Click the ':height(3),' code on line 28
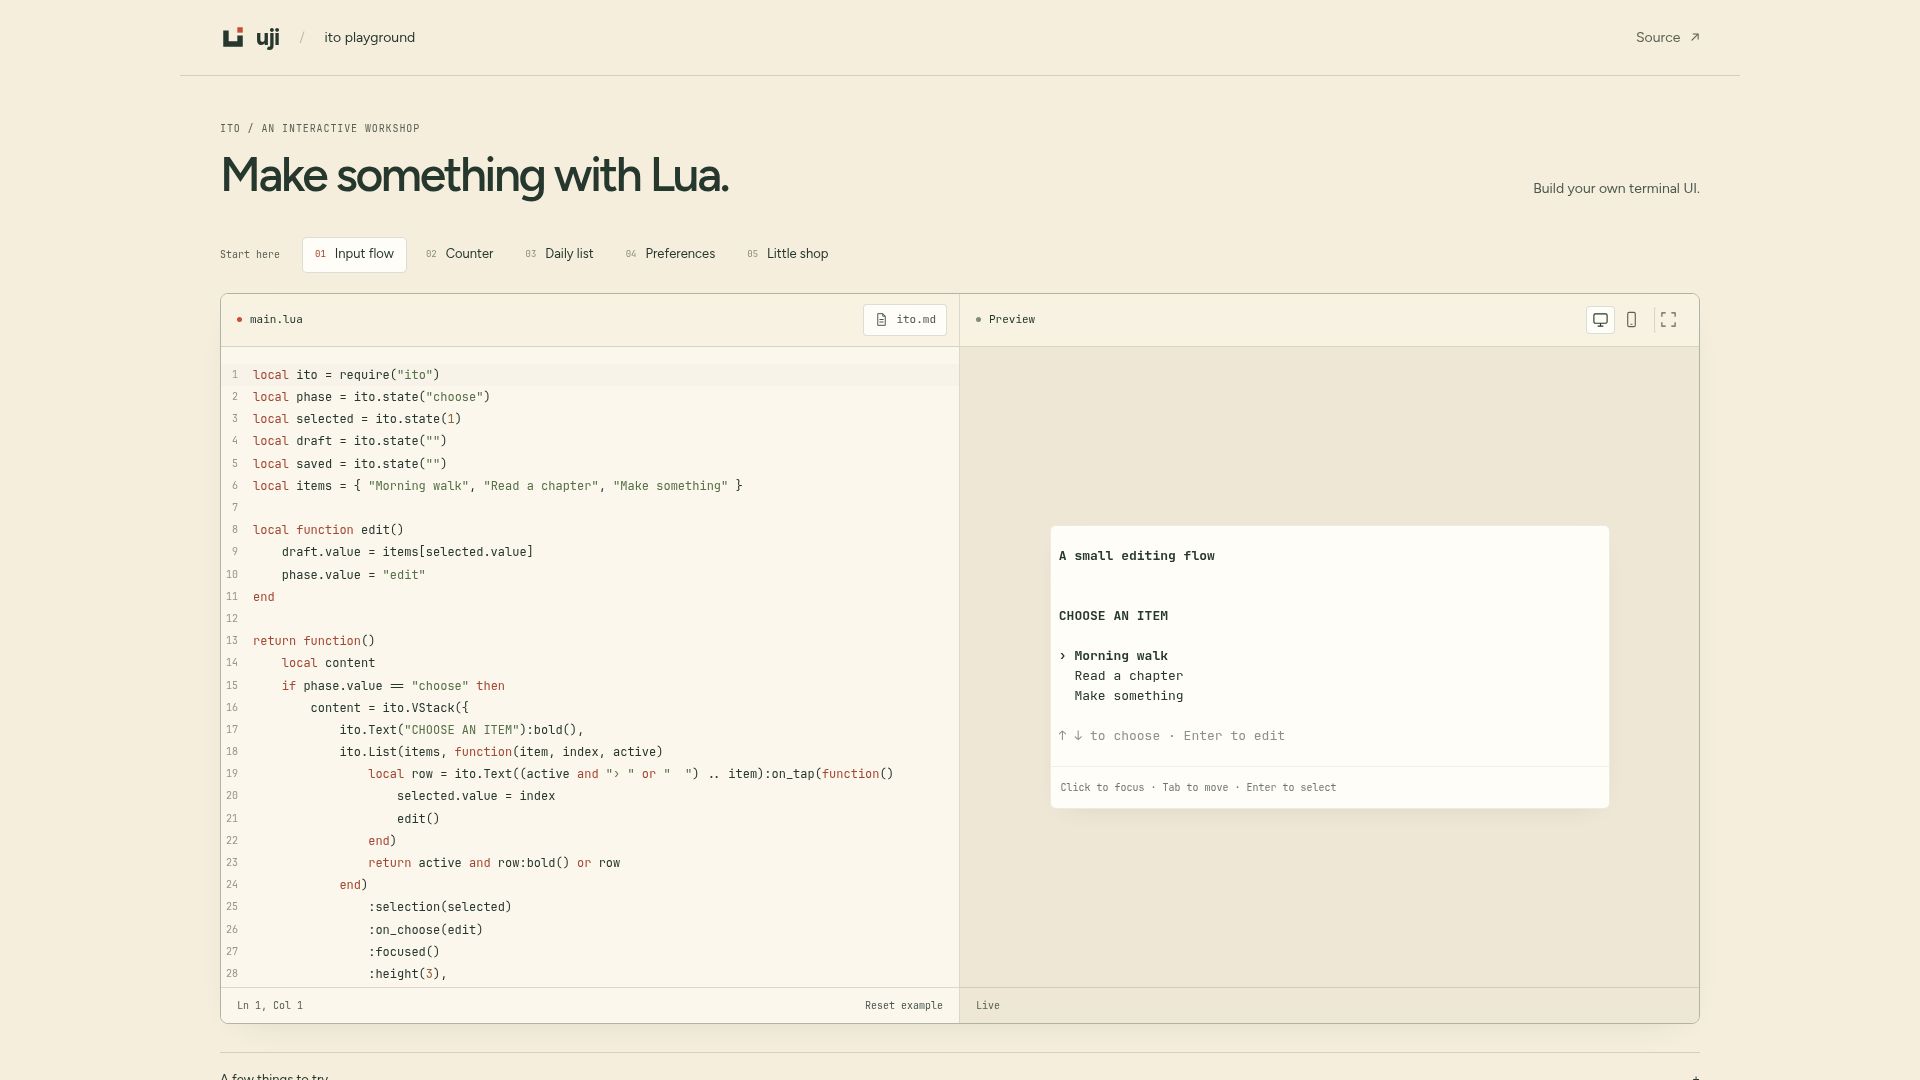1920x1080 pixels. click(x=407, y=974)
